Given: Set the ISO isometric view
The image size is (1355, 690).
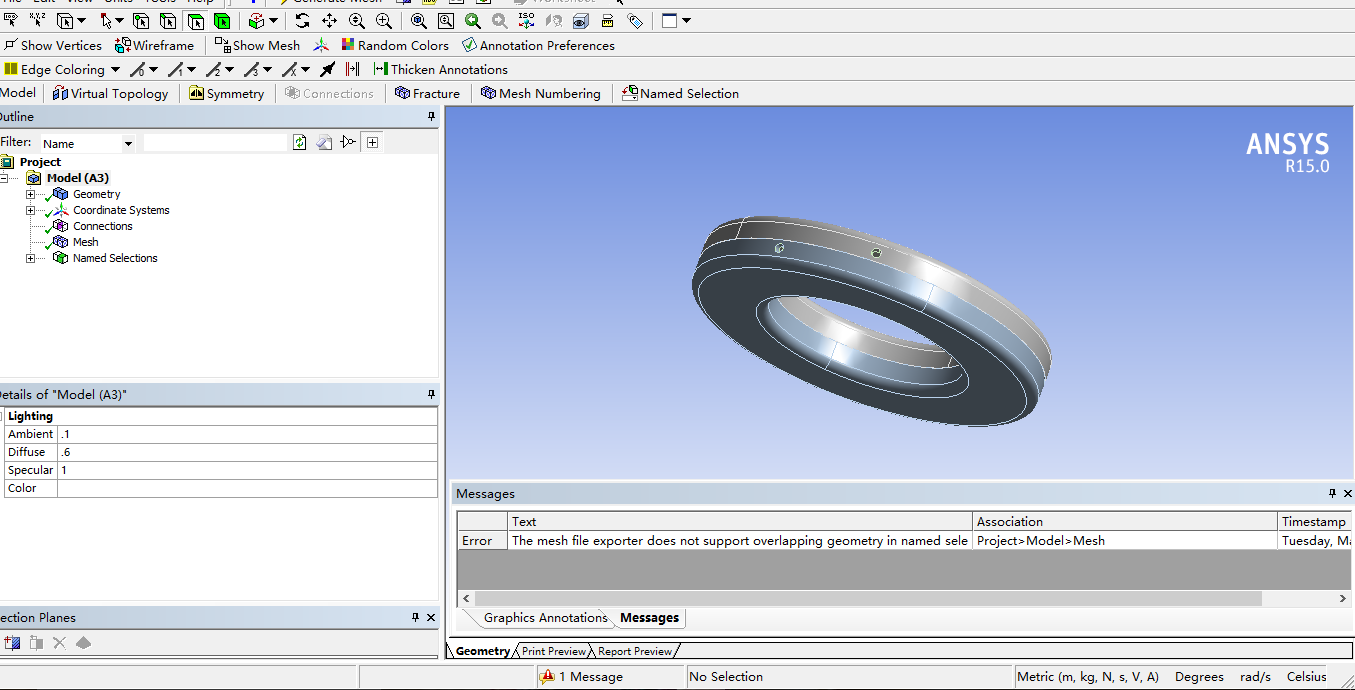Looking at the screenshot, I should [527, 21].
